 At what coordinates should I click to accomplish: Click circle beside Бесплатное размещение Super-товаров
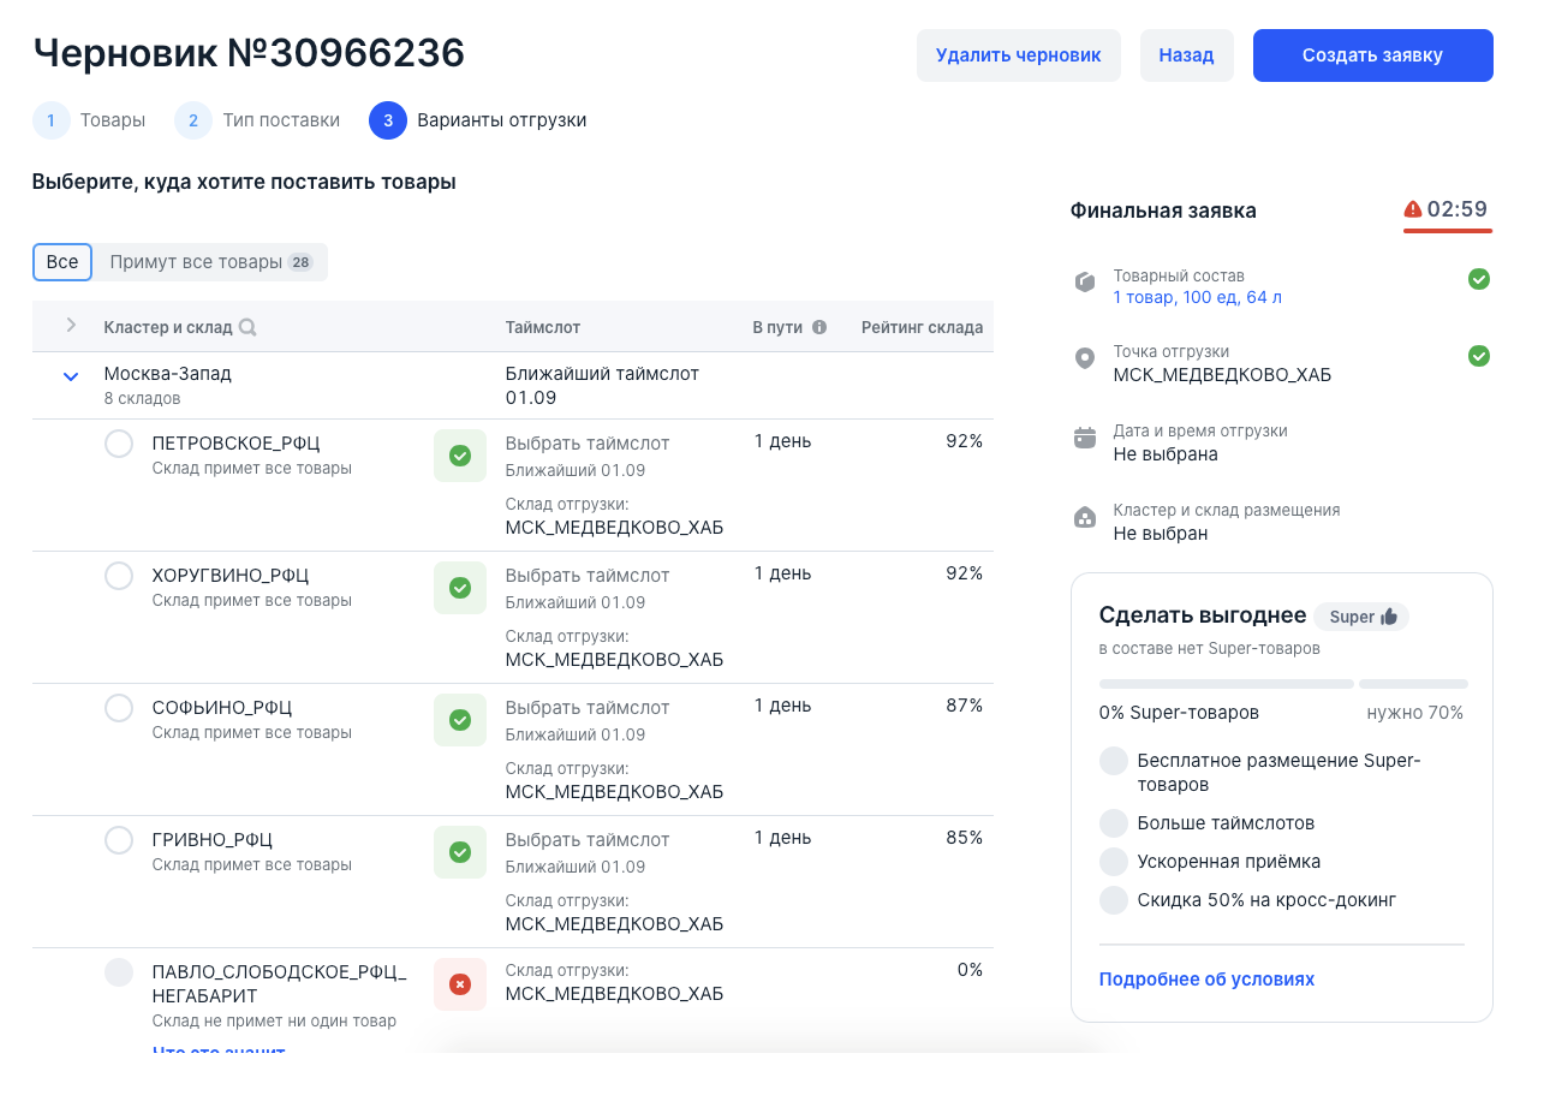coord(1113,761)
